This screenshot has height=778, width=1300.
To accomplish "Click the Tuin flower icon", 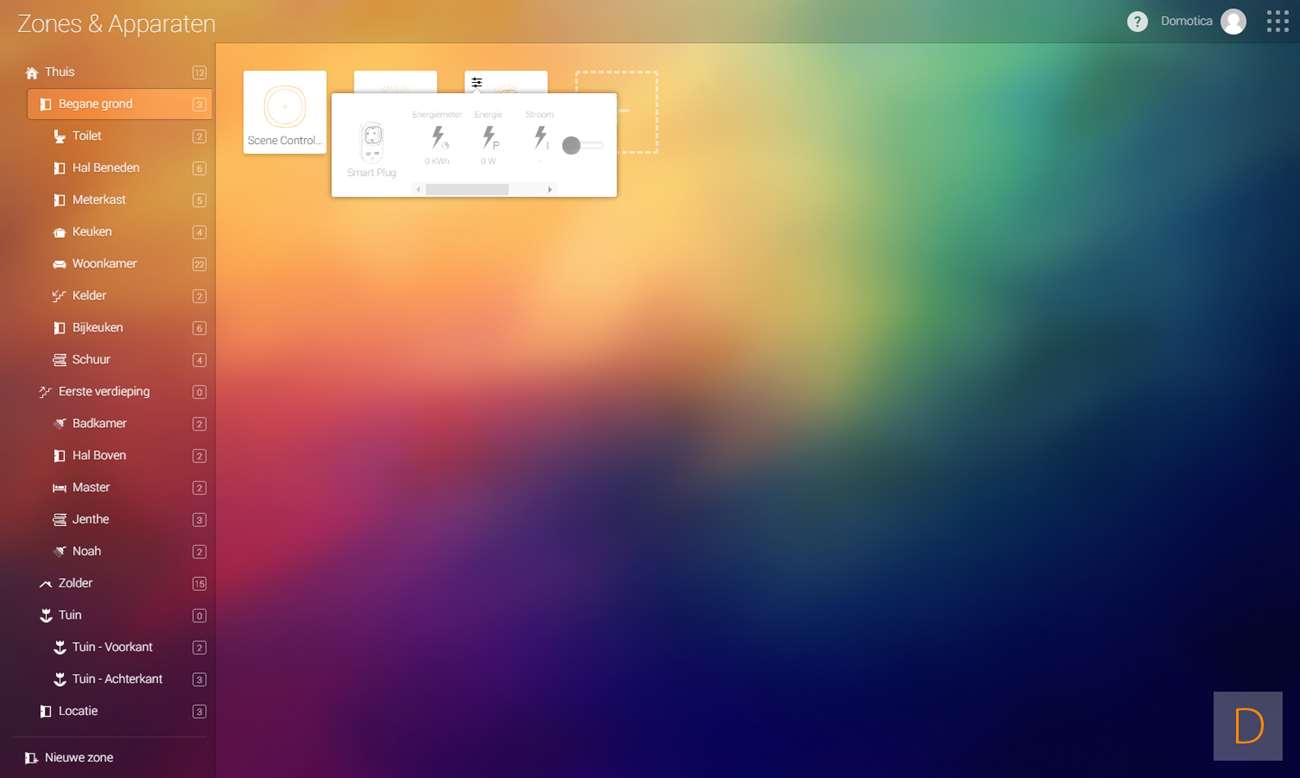I will tap(46, 615).
